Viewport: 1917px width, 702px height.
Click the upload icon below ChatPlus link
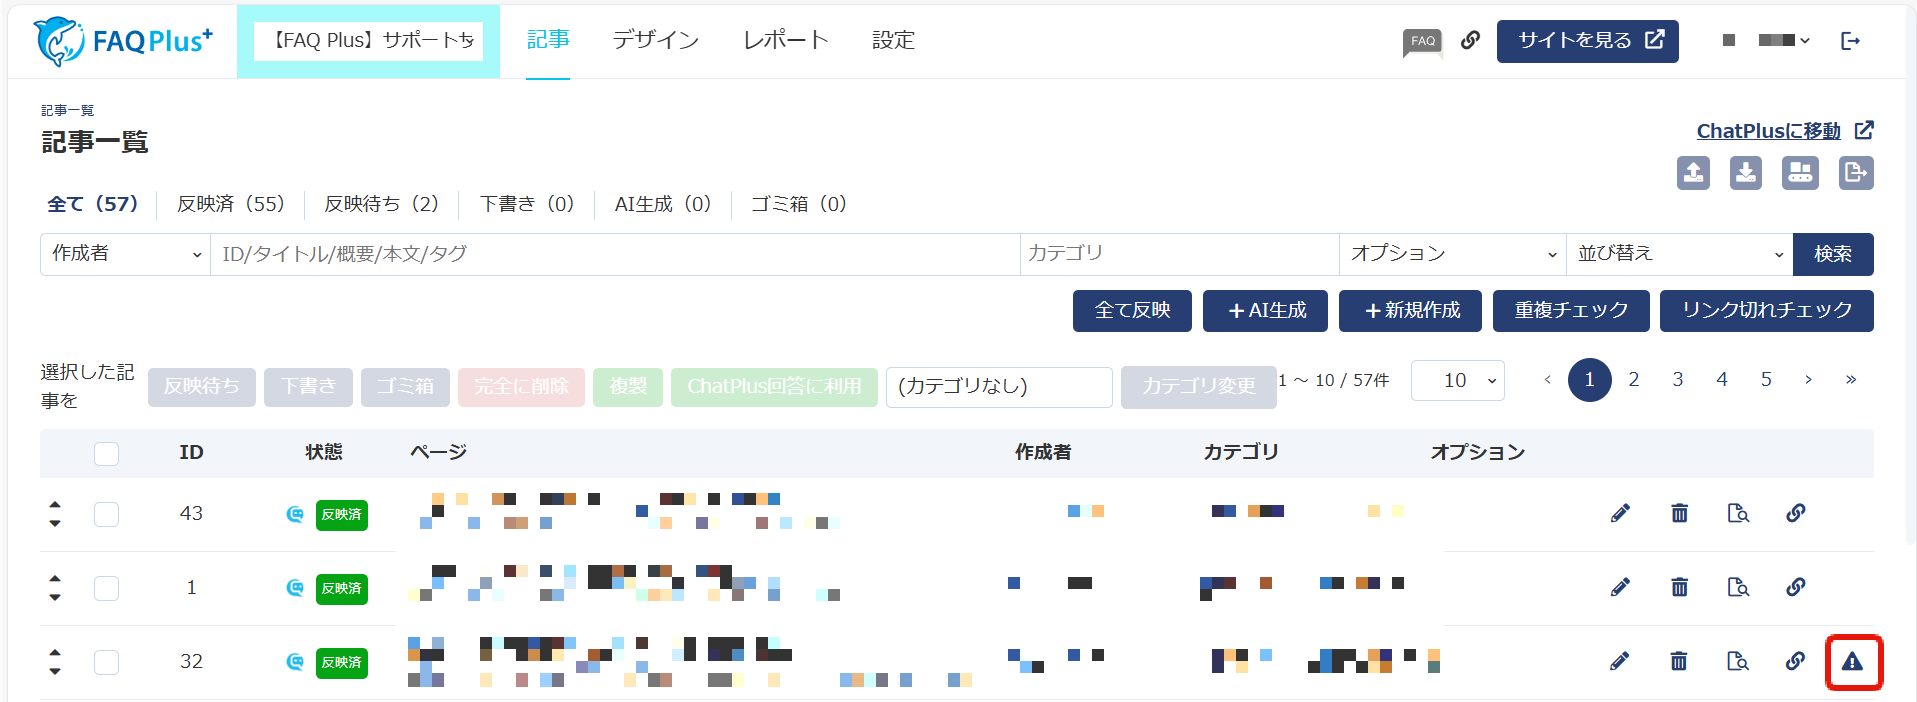pos(1693,173)
